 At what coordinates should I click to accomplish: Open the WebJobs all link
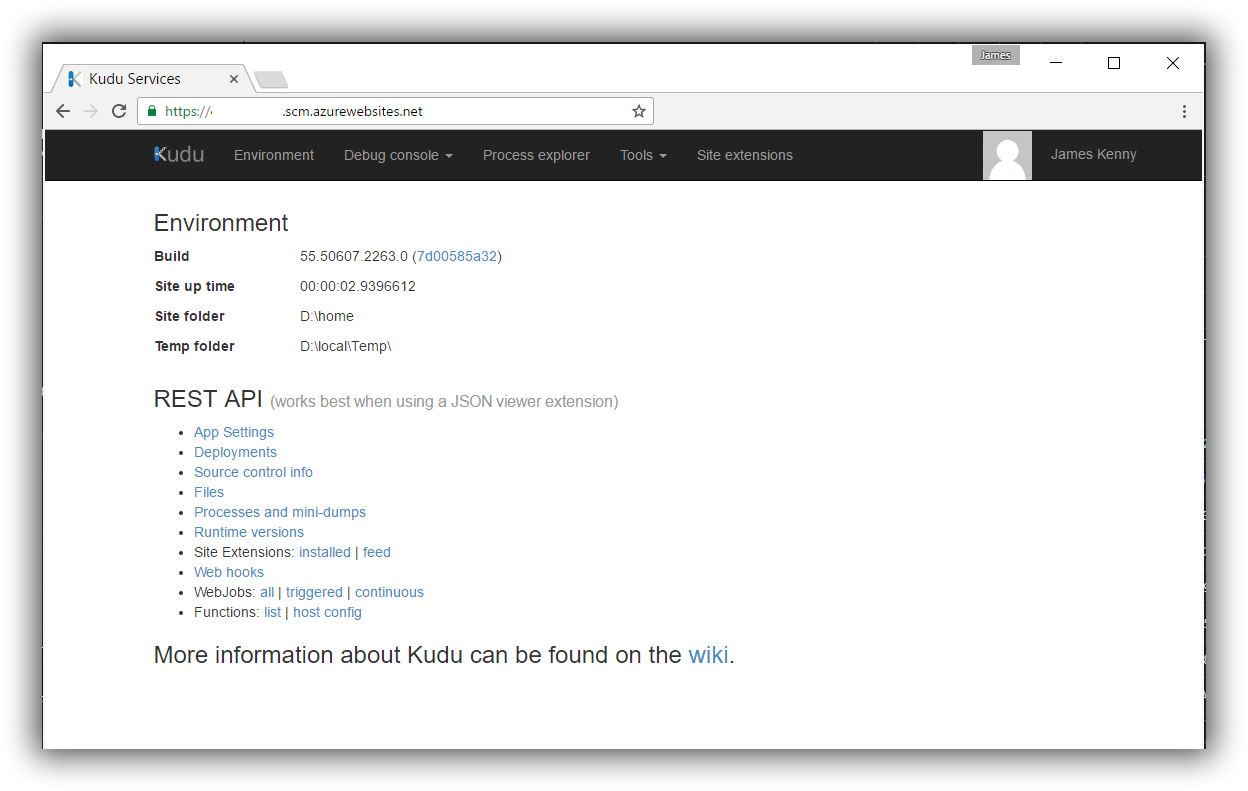(267, 592)
